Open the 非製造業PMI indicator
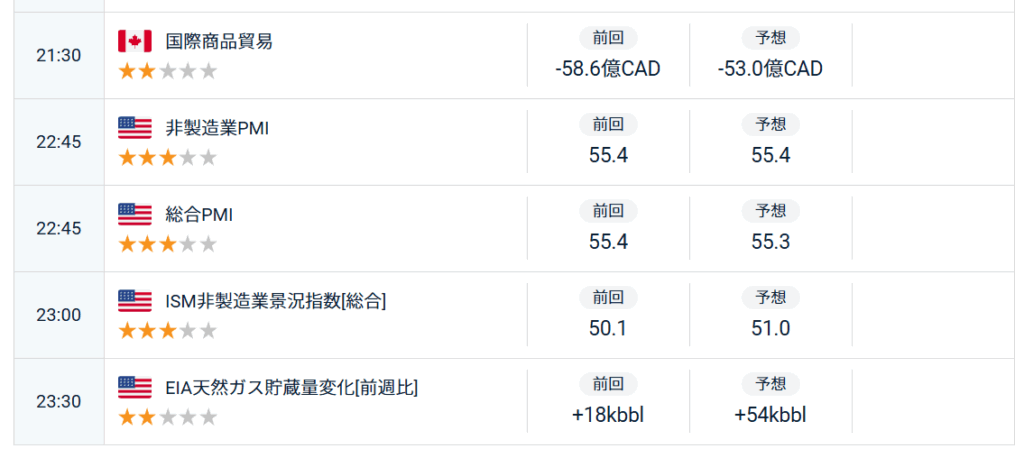 tap(217, 128)
